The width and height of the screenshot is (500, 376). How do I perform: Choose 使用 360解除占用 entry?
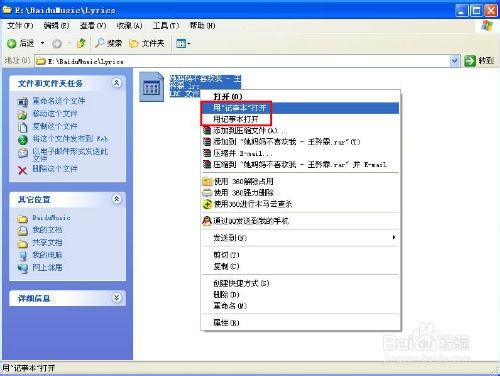click(300, 181)
